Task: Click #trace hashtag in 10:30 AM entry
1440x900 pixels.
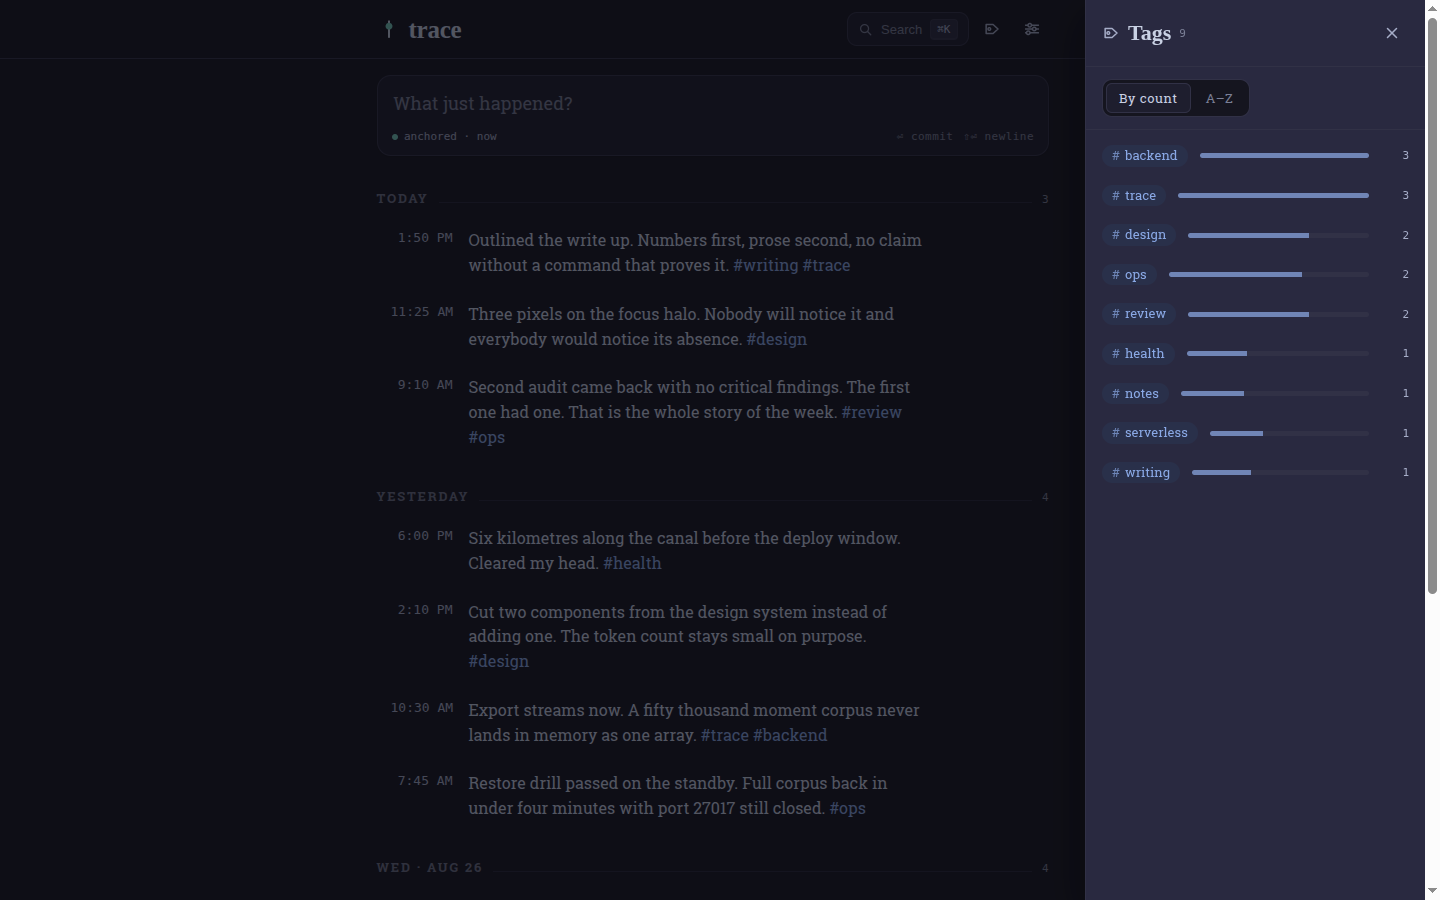Action: coord(725,735)
